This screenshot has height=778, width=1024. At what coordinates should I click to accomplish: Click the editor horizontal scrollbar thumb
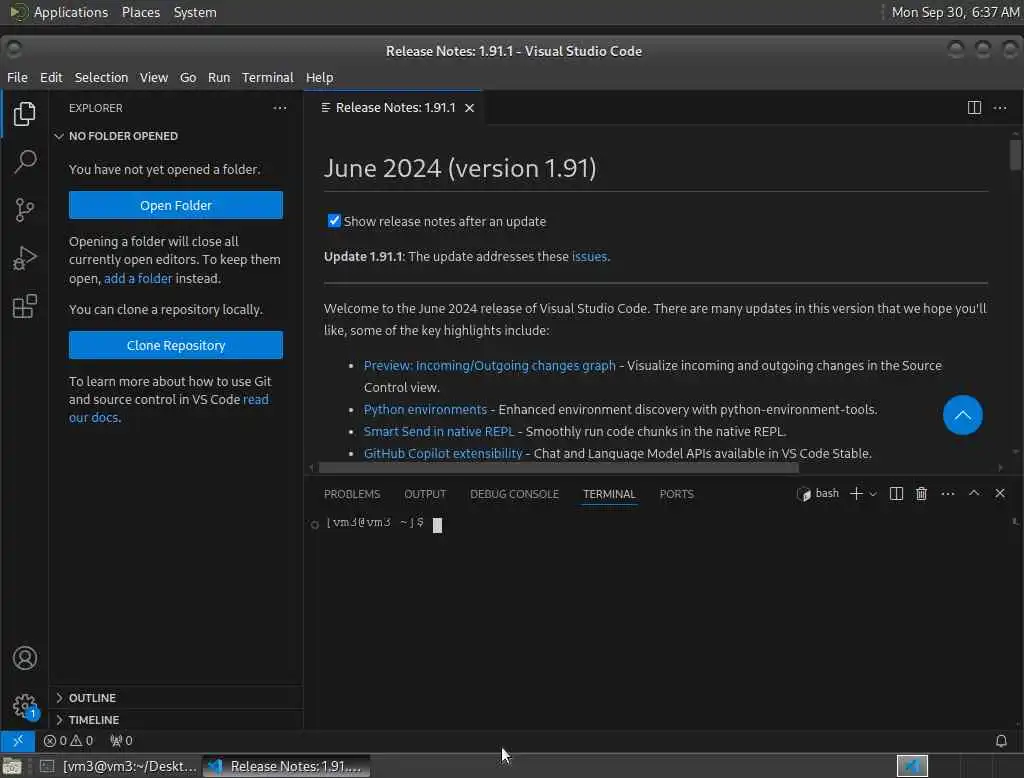pyautogui.click(x=558, y=468)
